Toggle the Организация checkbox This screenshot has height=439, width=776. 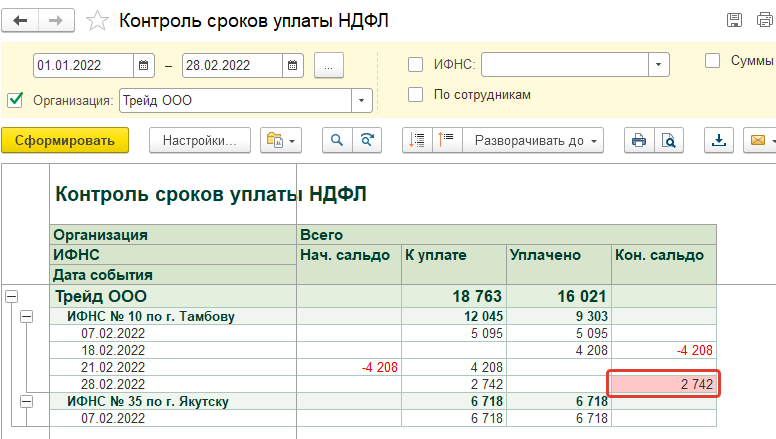[x=15, y=100]
